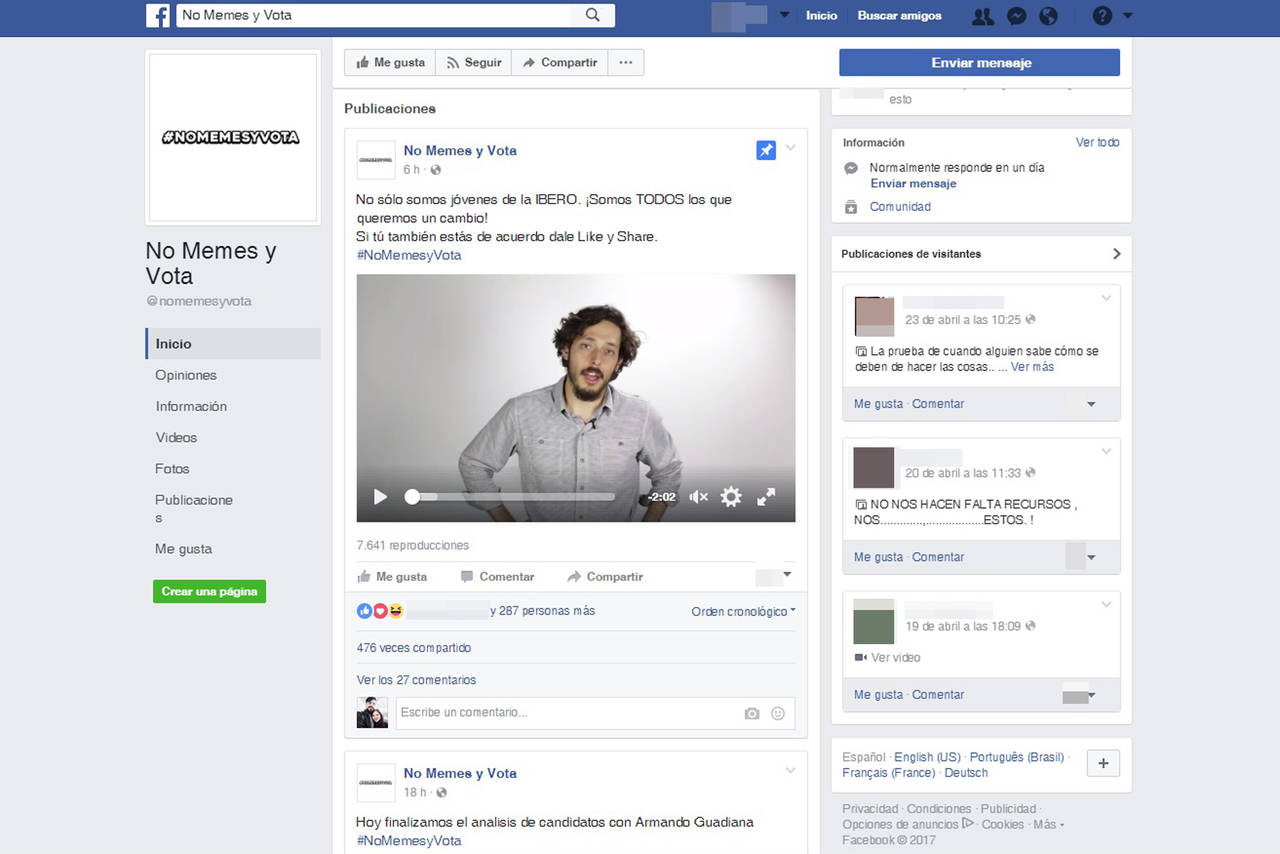Attach a photo with camera icon
The width and height of the screenshot is (1280, 854).
(752, 713)
